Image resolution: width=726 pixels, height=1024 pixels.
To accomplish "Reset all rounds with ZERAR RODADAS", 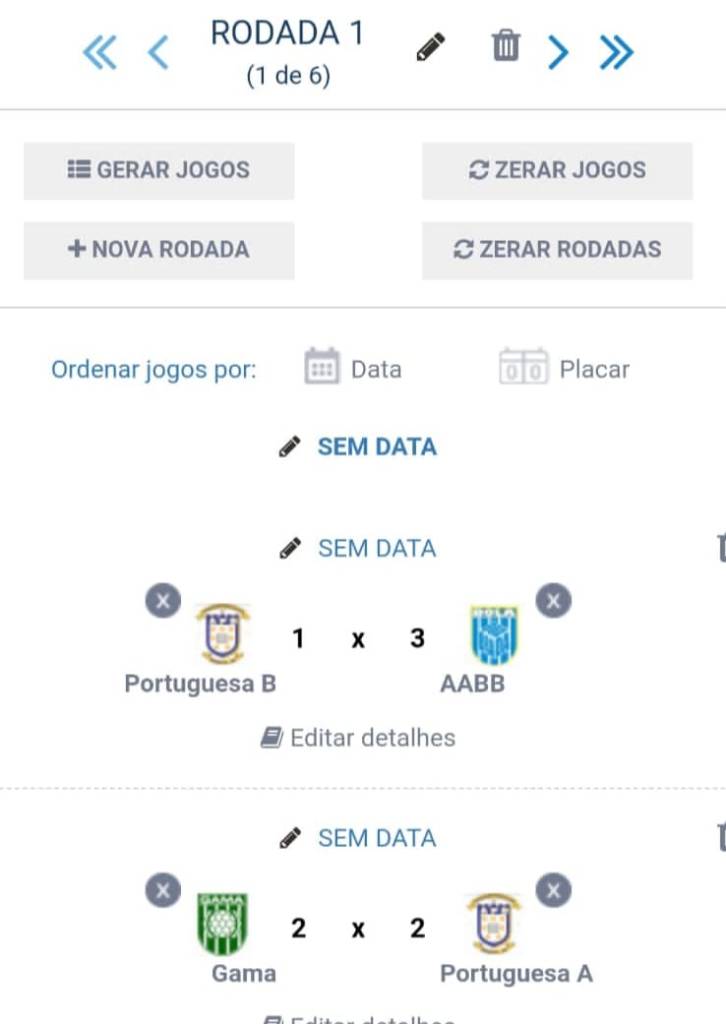I will tap(557, 249).
